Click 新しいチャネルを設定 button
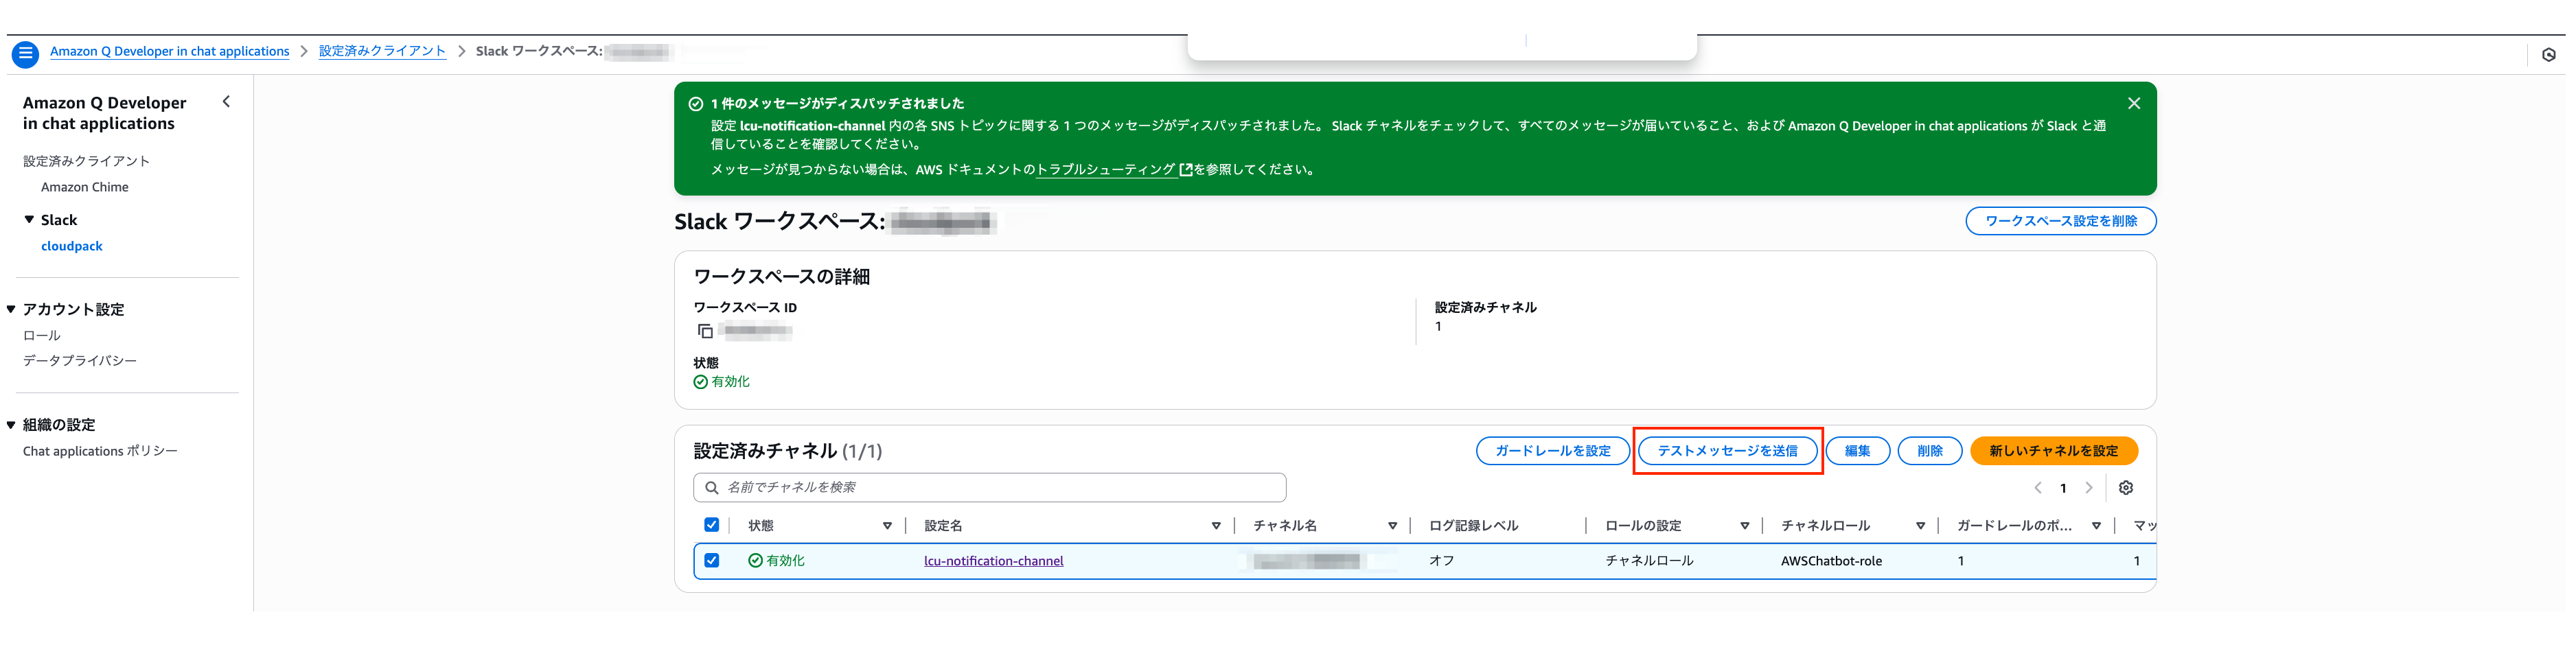This screenshot has height=645, width=2576. (2053, 451)
